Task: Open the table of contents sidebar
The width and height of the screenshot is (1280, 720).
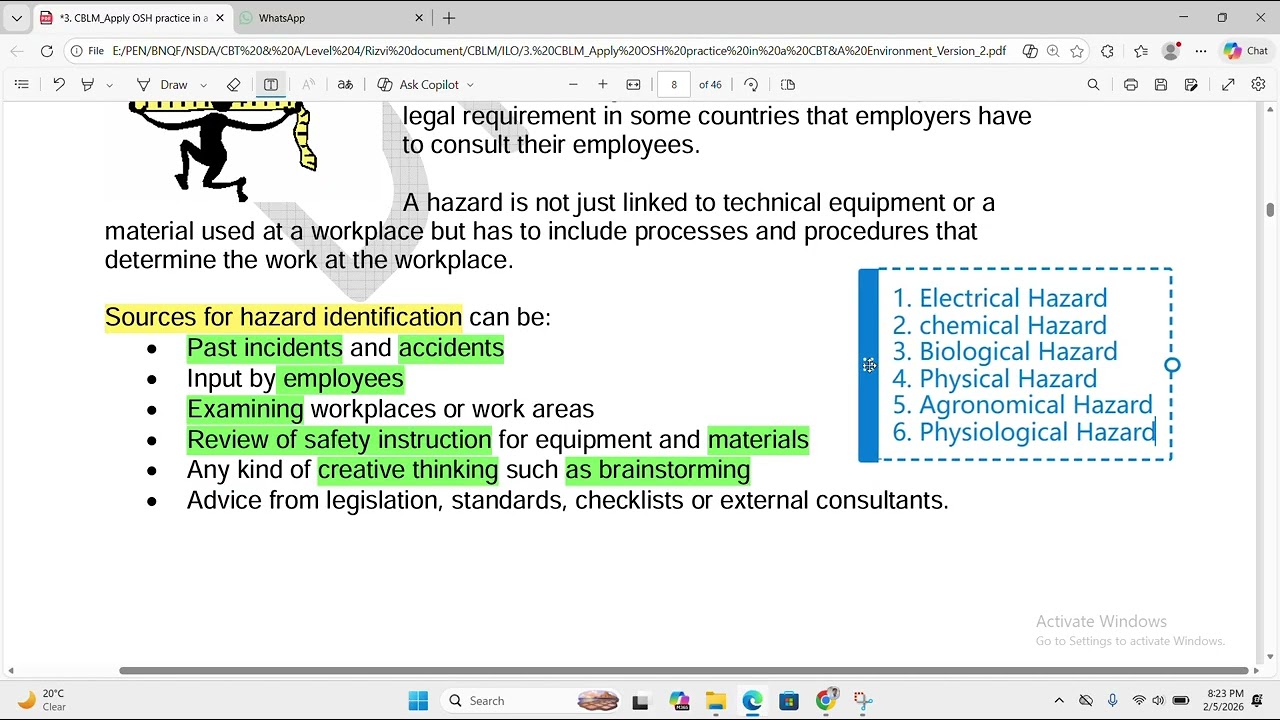Action: (21, 85)
